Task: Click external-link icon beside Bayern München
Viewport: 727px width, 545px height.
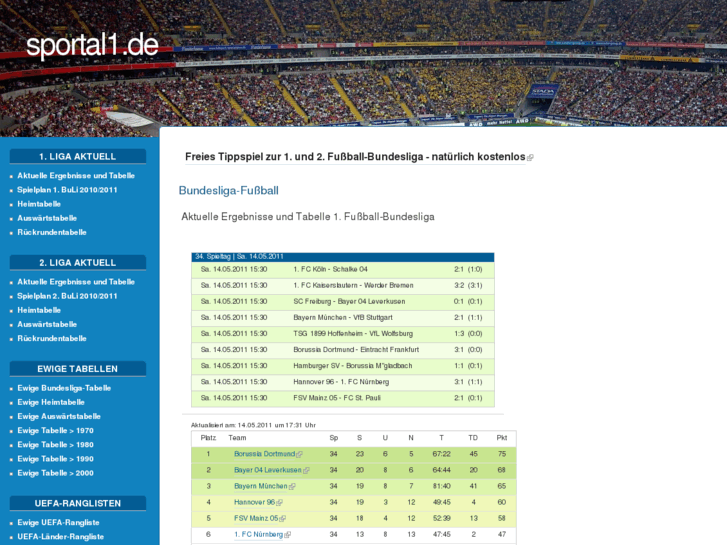Action: pyautogui.click(x=292, y=487)
